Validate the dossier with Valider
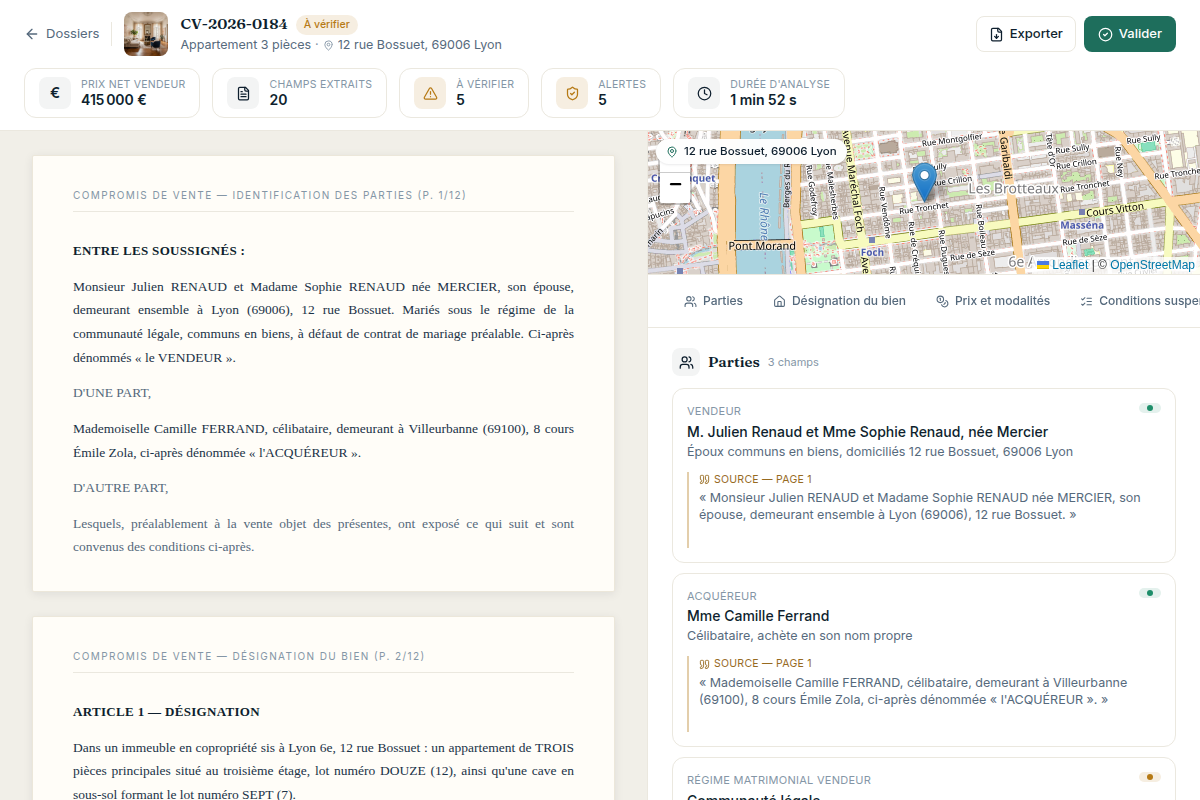Image resolution: width=1200 pixels, height=800 pixels. click(1130, 34)
